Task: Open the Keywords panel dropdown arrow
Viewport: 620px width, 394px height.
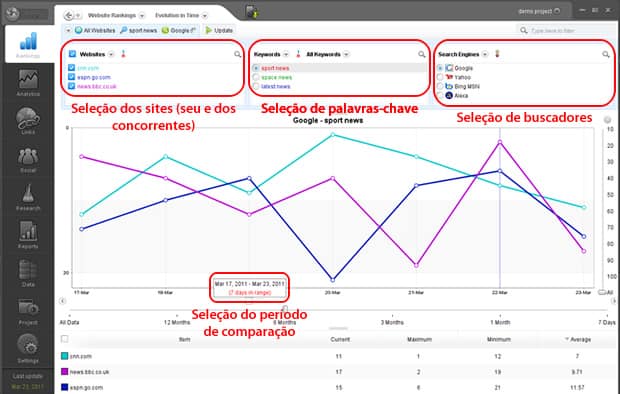Action: pyautogui.click(x=286, y=54)
